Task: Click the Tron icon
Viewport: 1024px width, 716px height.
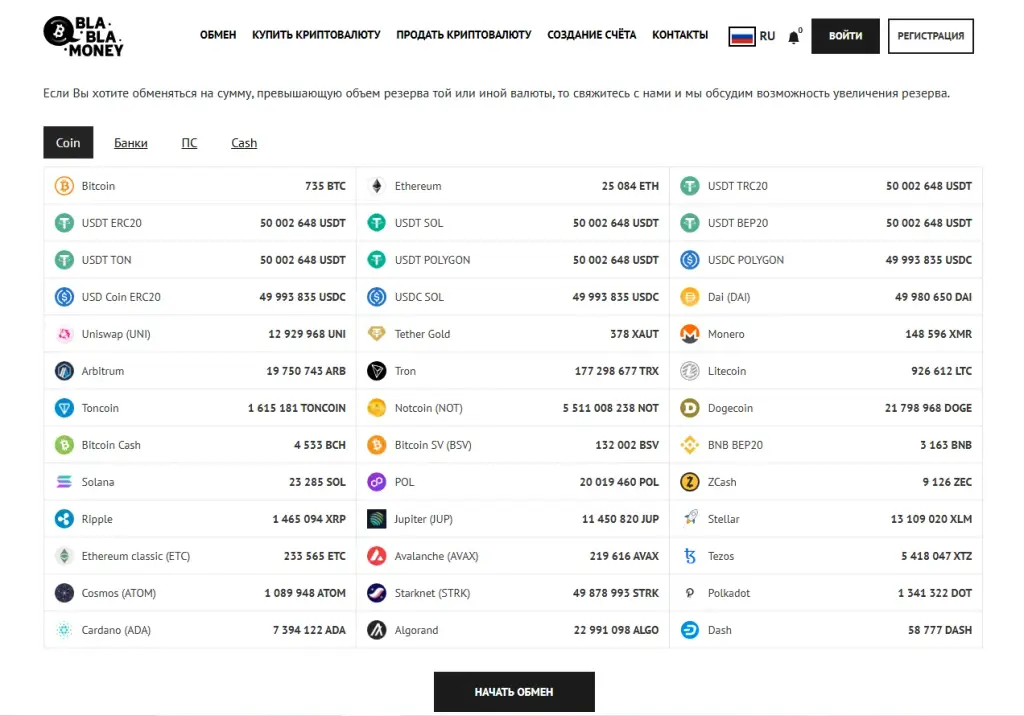Action: point(377,371)
